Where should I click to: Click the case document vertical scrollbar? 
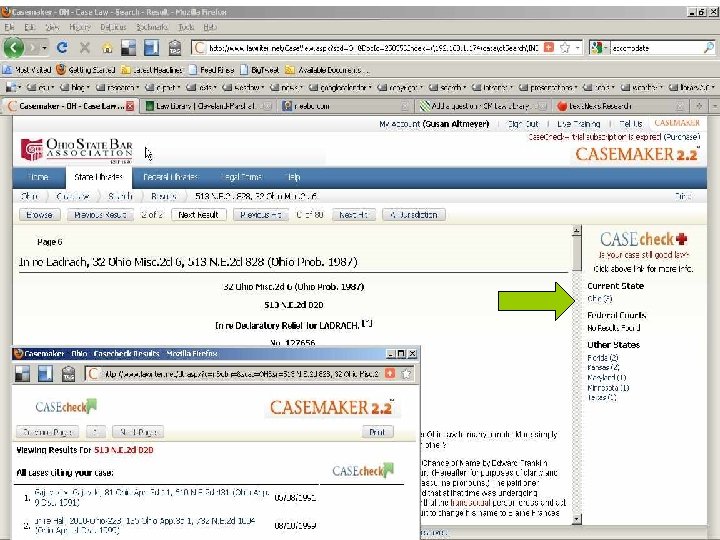(577, 375)
